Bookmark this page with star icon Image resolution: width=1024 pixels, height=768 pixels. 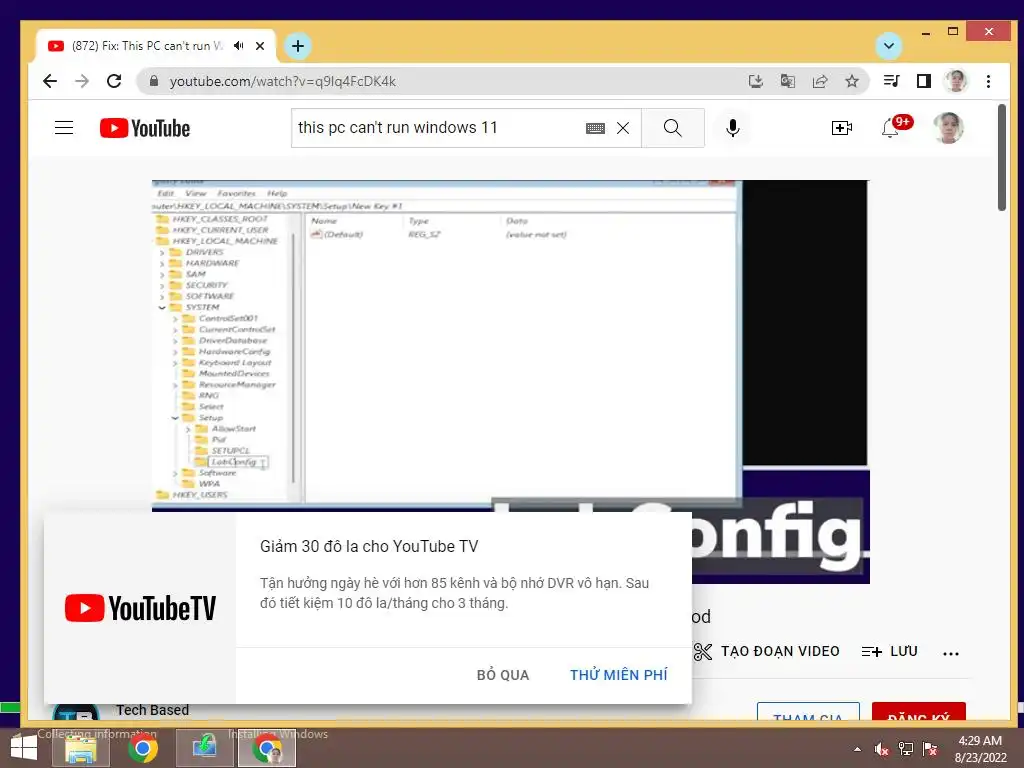(x=852, y=81)
